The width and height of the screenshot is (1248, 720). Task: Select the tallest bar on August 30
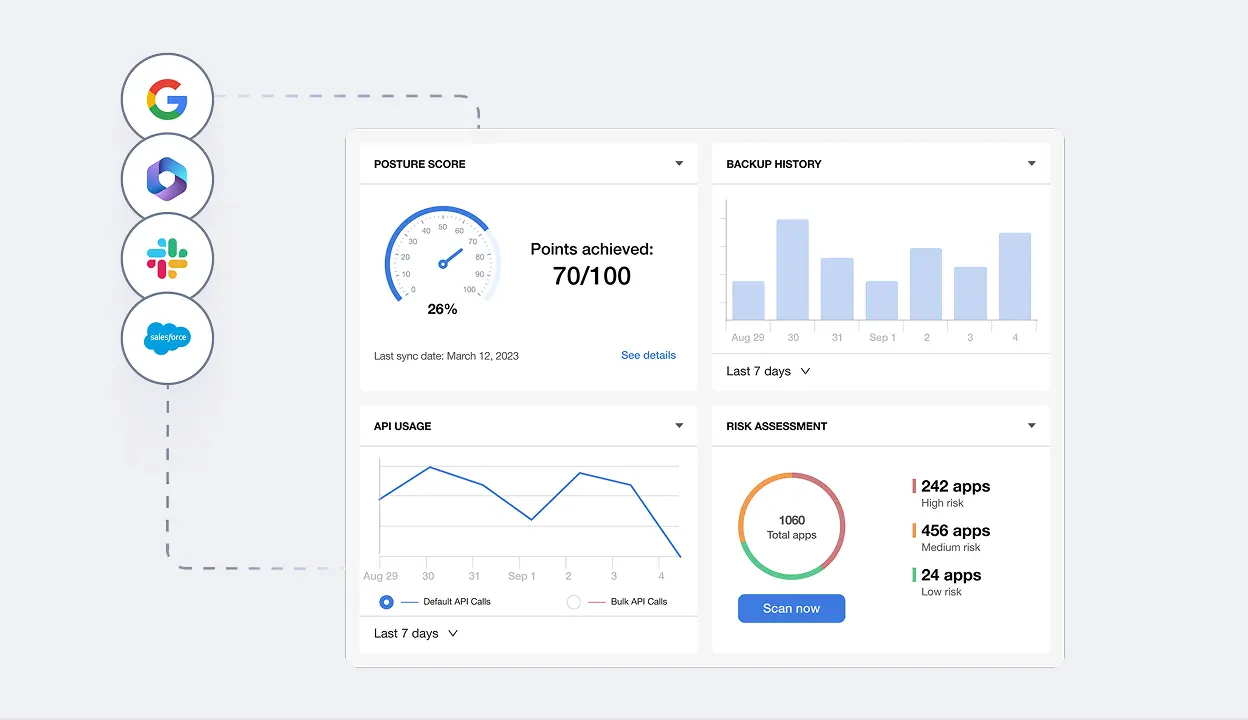click(x=793, y=270)
